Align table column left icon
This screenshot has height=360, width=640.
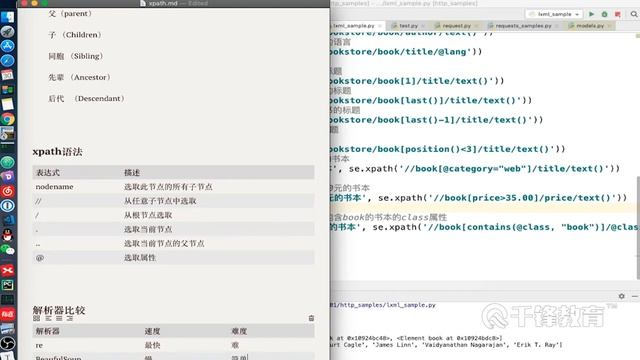[x=49, y=318]
